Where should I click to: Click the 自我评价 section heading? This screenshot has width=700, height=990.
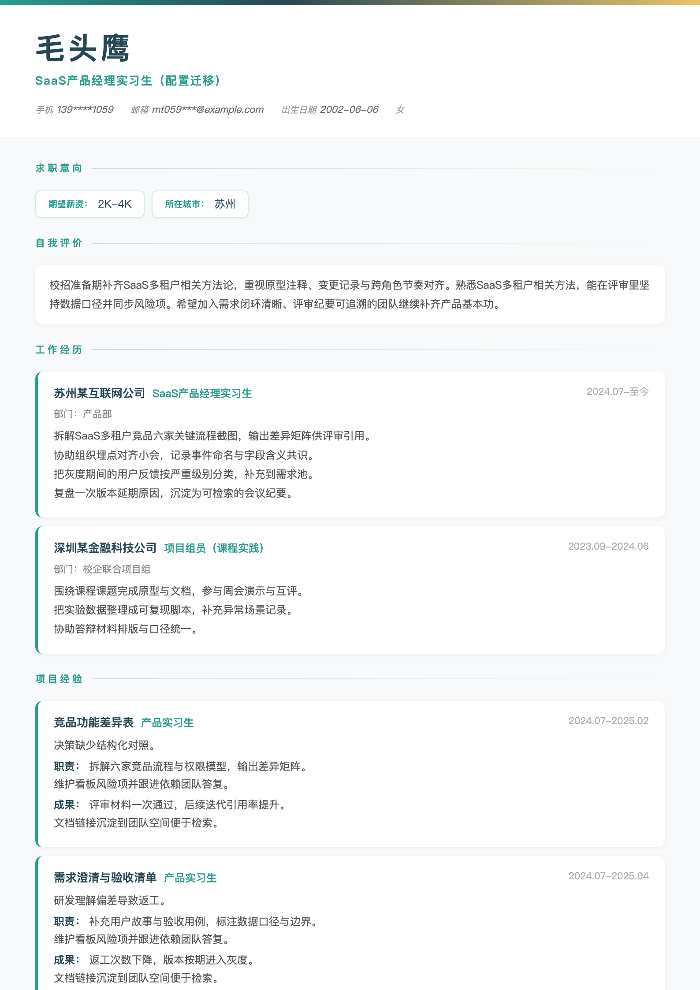pyautogui.click(x=59, y=242)
